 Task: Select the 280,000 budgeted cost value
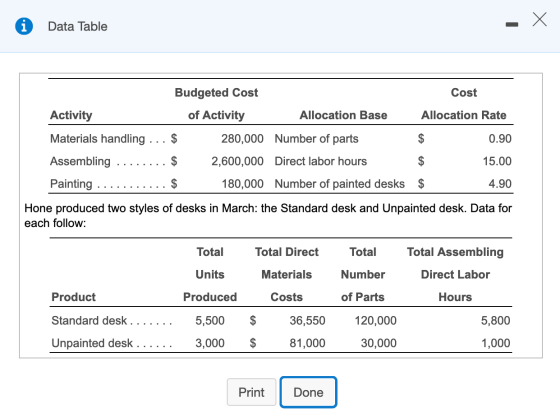[242, 139]
